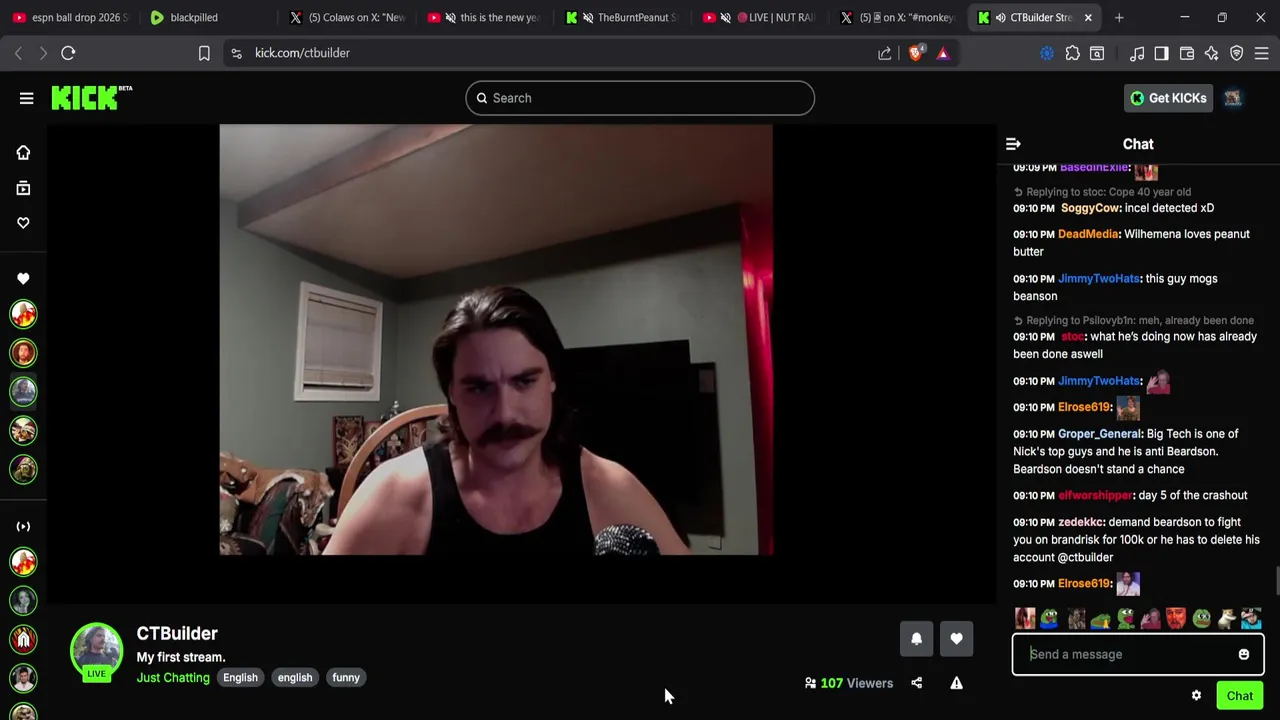Click the zedekkc username in chat
The image size is (1280, 720).
click(1080, 522)
